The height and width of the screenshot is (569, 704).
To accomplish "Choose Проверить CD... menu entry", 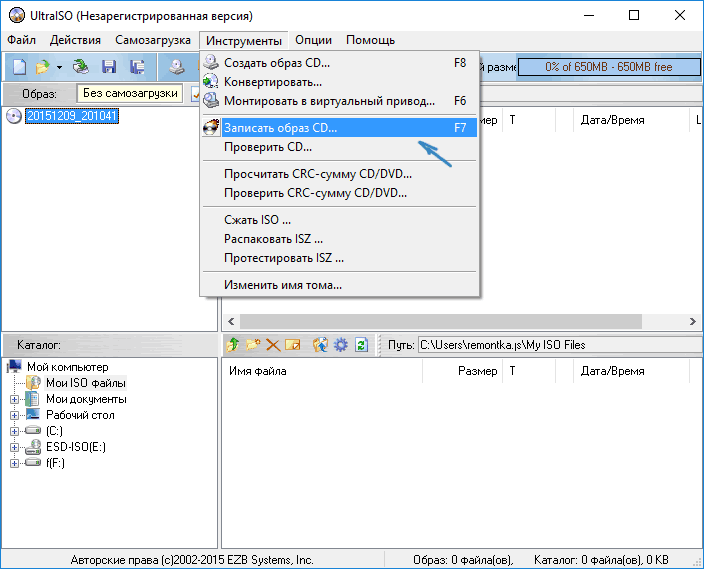I will click(340, 147).
